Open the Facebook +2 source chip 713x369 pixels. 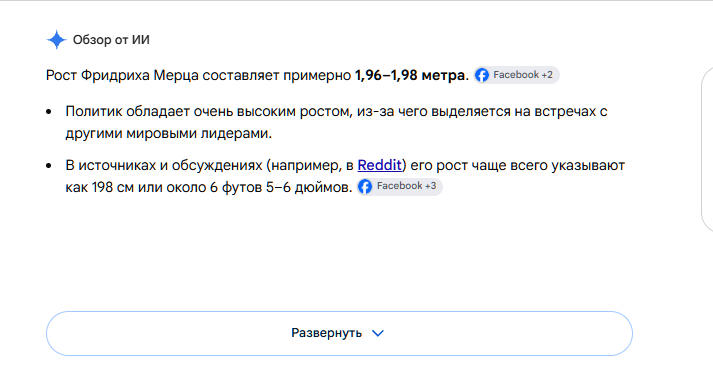517,75
